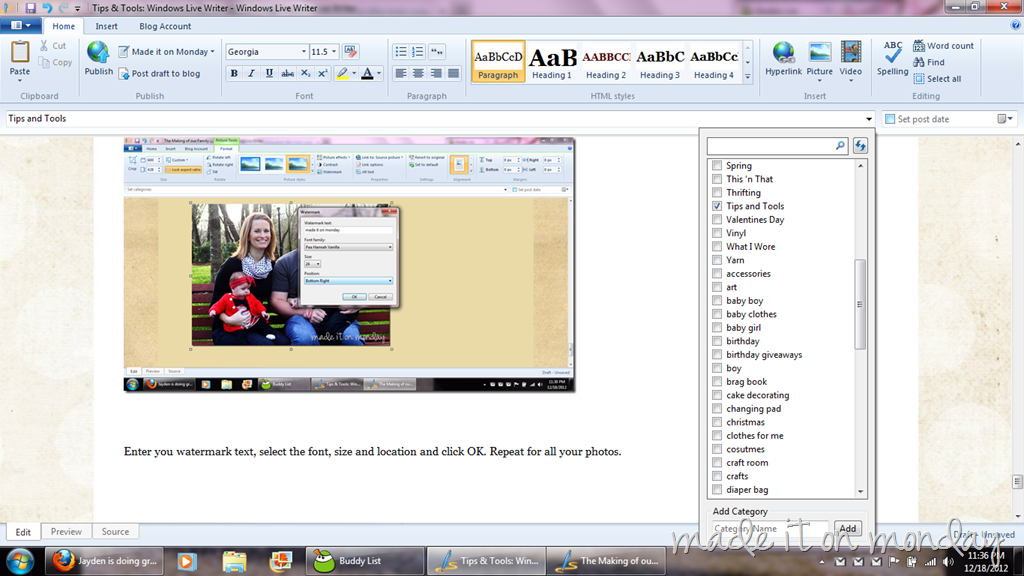Check the baby girl category
Screen dimensions: 1024x576
coord(717,328)
